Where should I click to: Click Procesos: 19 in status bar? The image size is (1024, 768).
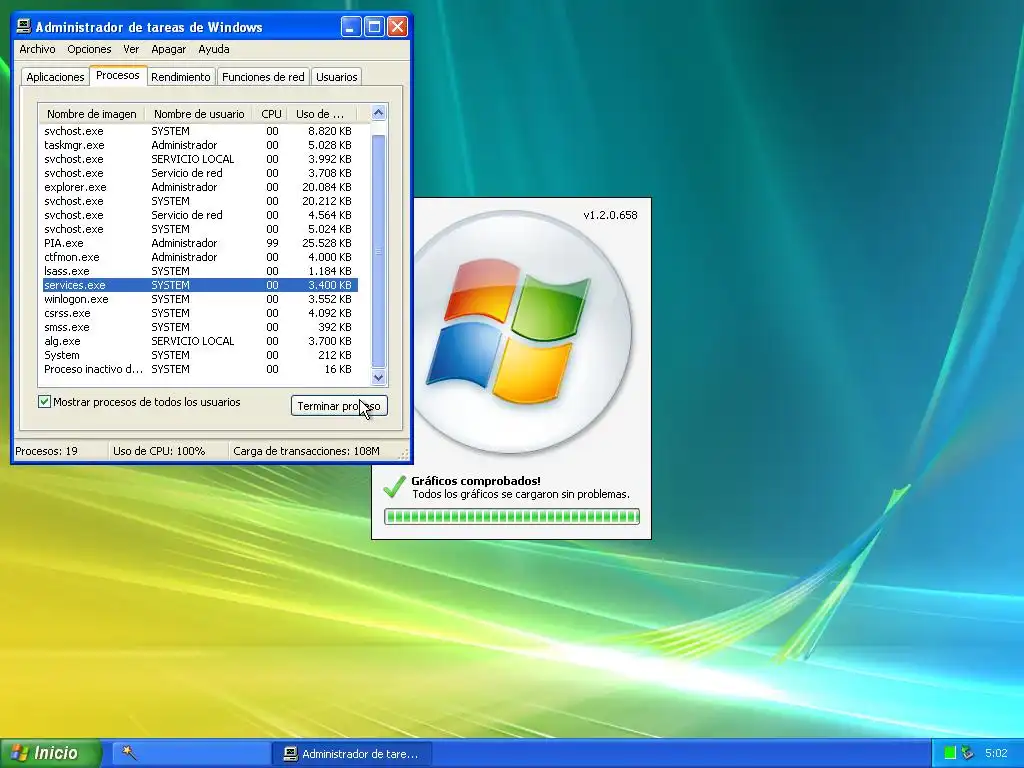click(x=46, y=451)
